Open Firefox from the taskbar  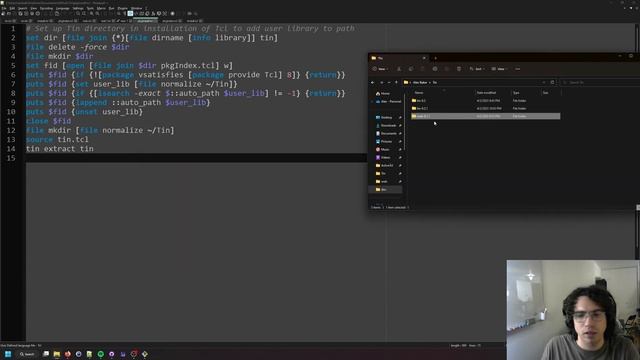[68, 354]
